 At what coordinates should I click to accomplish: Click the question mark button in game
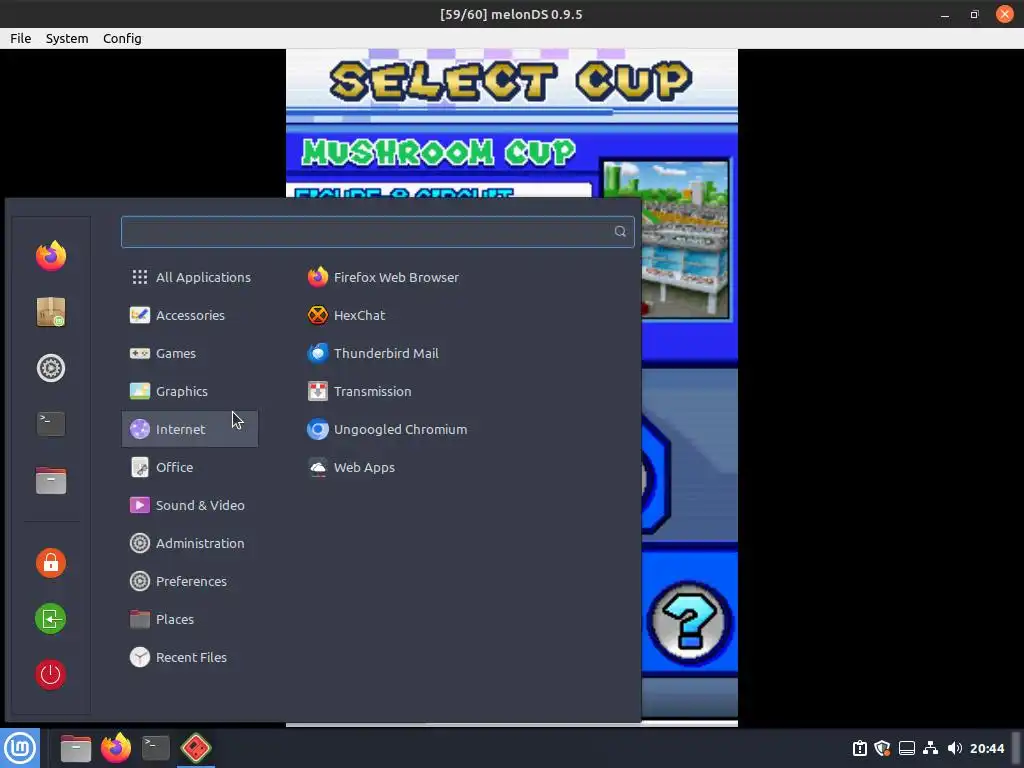[x=690, y=622]
